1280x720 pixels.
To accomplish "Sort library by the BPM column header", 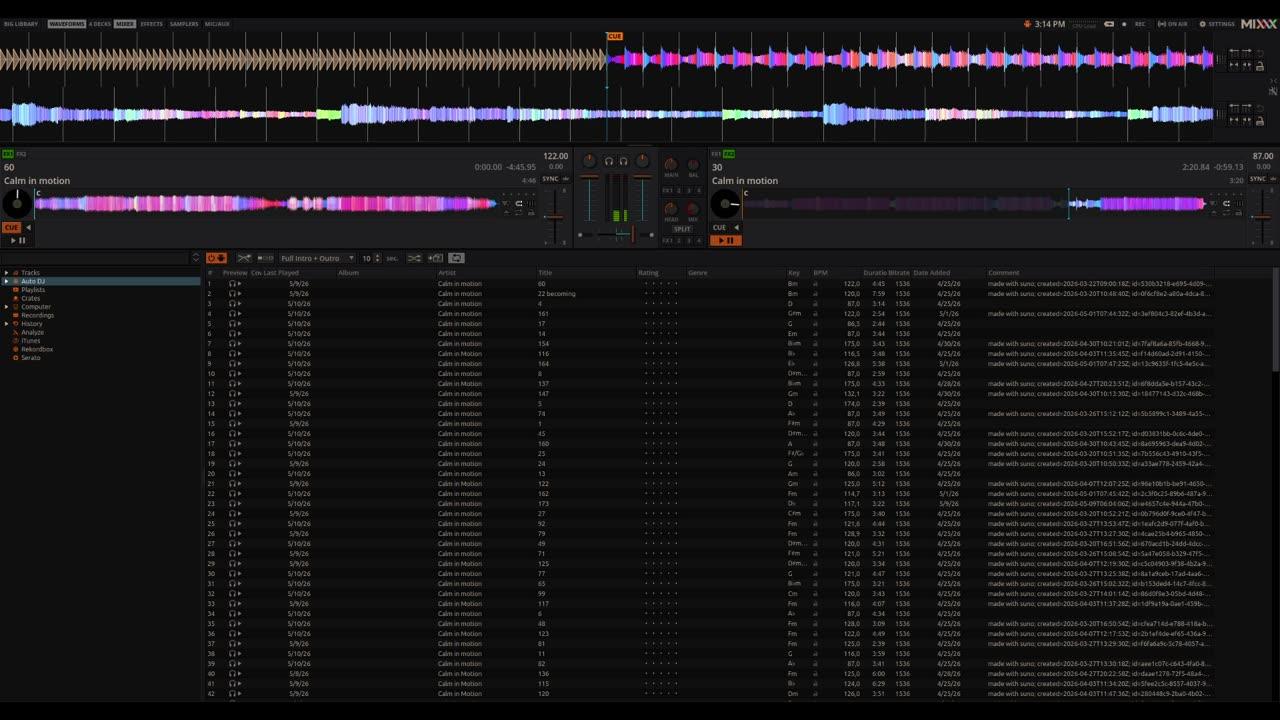I will click(x=820, y=273).
